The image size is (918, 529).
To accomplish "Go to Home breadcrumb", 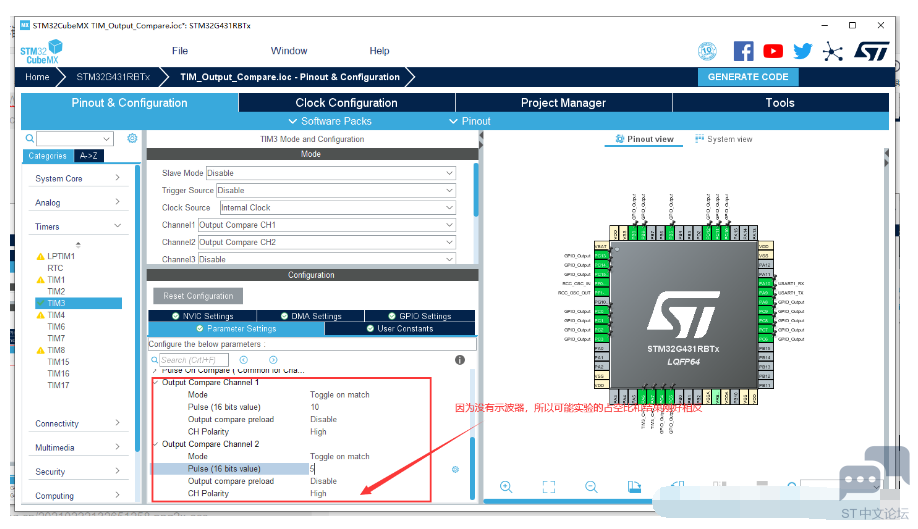I will click(x=37, y=77).
